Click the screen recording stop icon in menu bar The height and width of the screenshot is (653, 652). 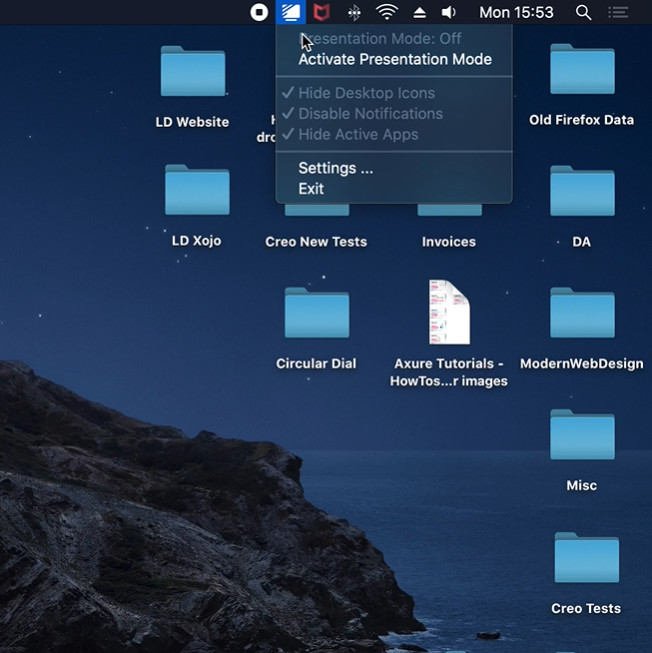coord(259,12)
